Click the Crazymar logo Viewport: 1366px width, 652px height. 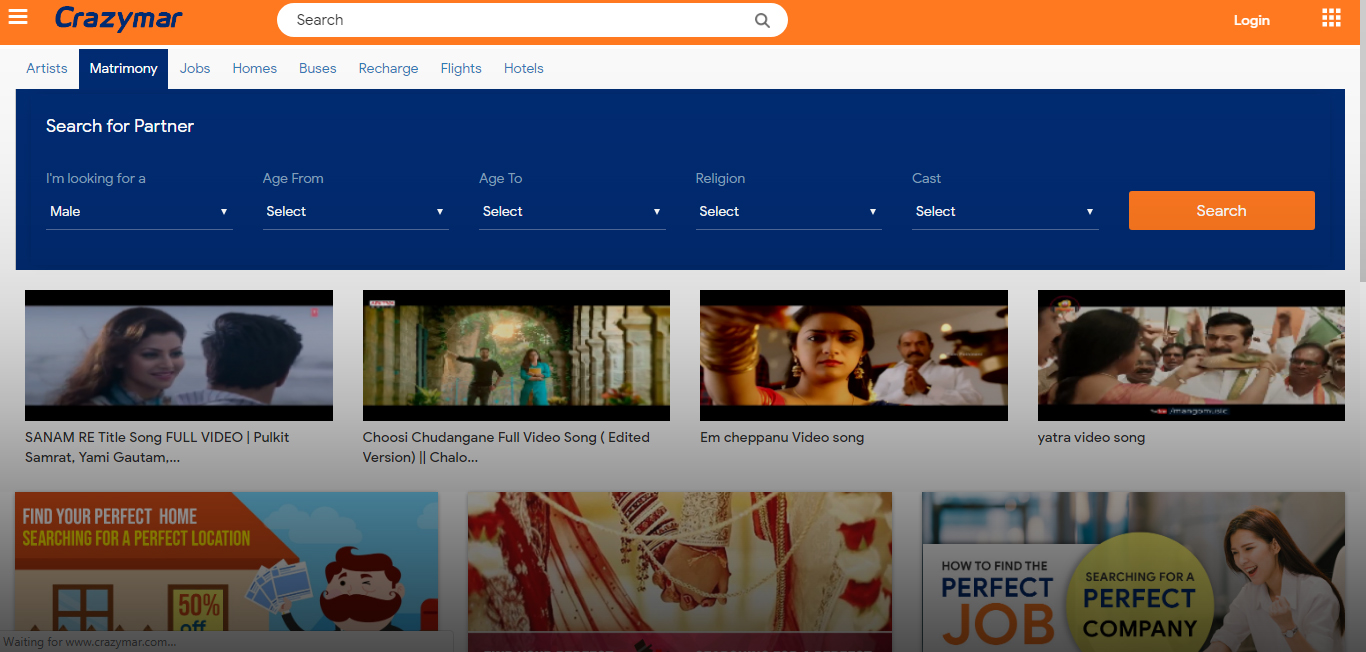tap(119, 19)
